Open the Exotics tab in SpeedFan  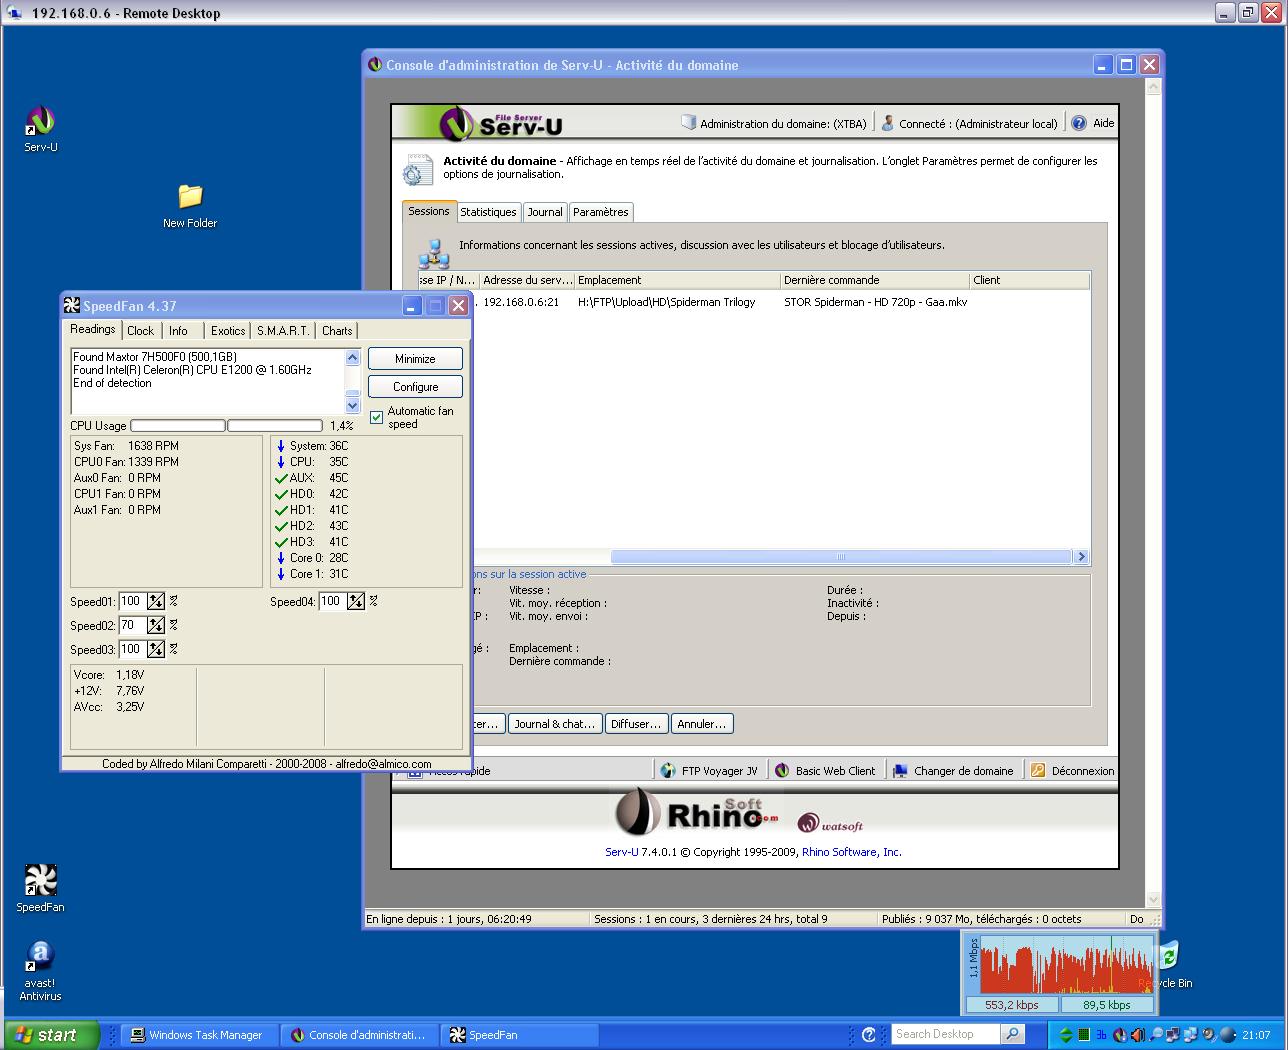point(228,331)
